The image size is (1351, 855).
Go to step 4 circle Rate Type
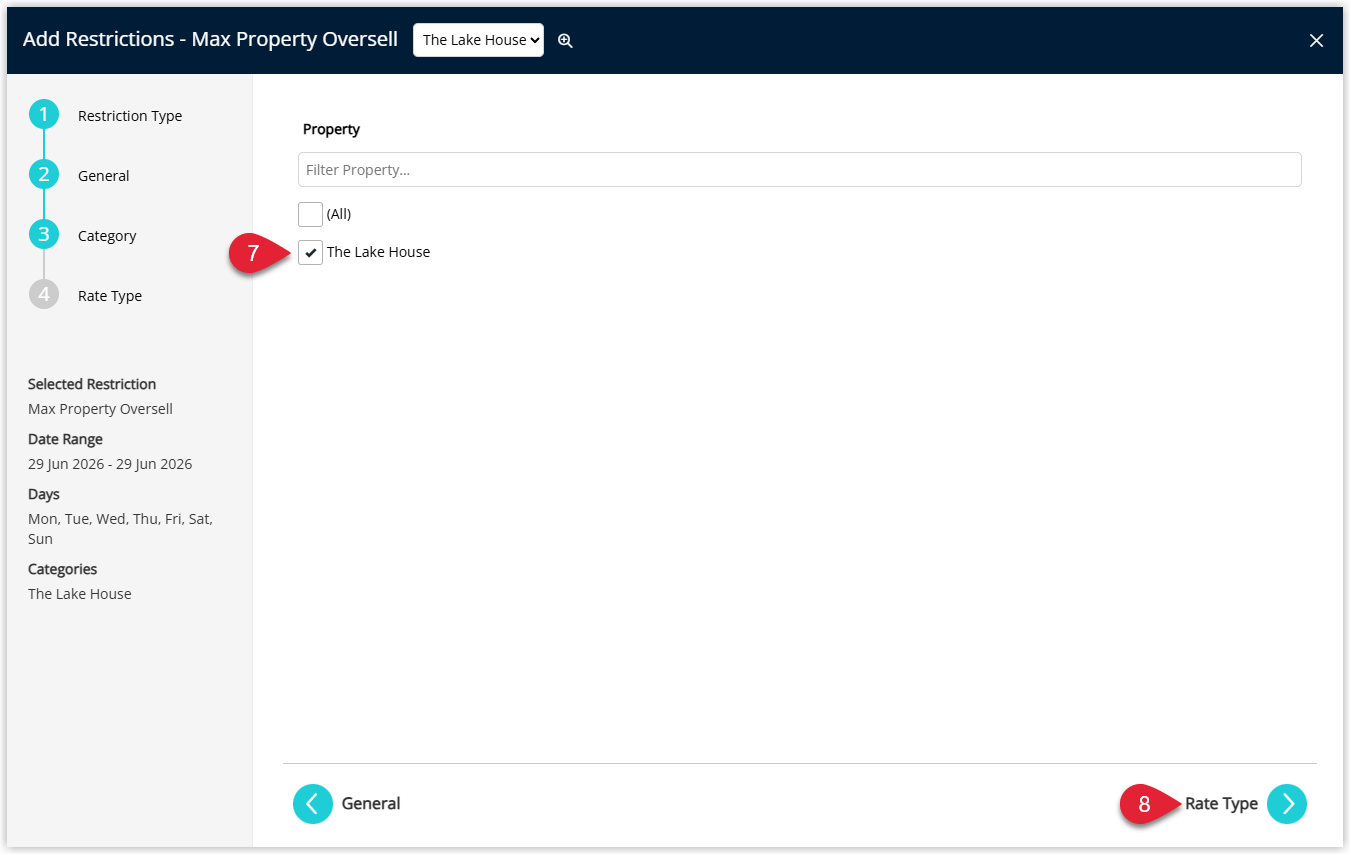pos(44,295)
